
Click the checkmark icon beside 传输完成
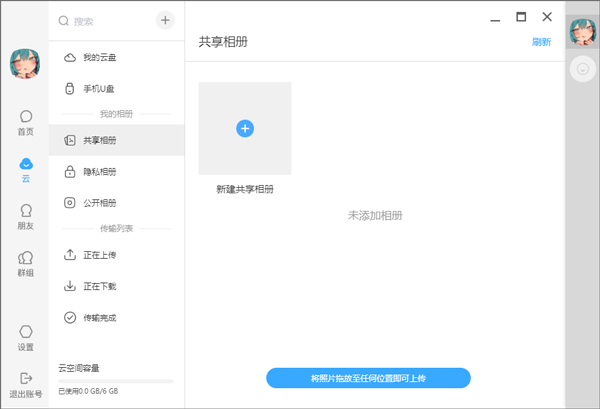click(70, 318)
